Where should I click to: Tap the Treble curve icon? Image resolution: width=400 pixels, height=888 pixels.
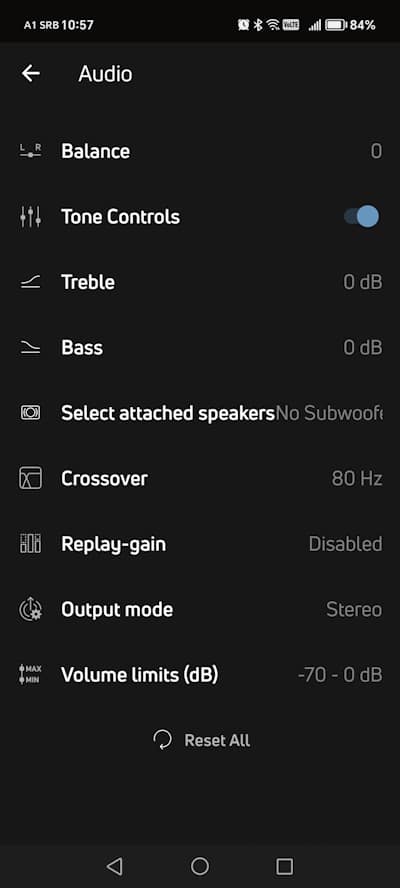31,282
